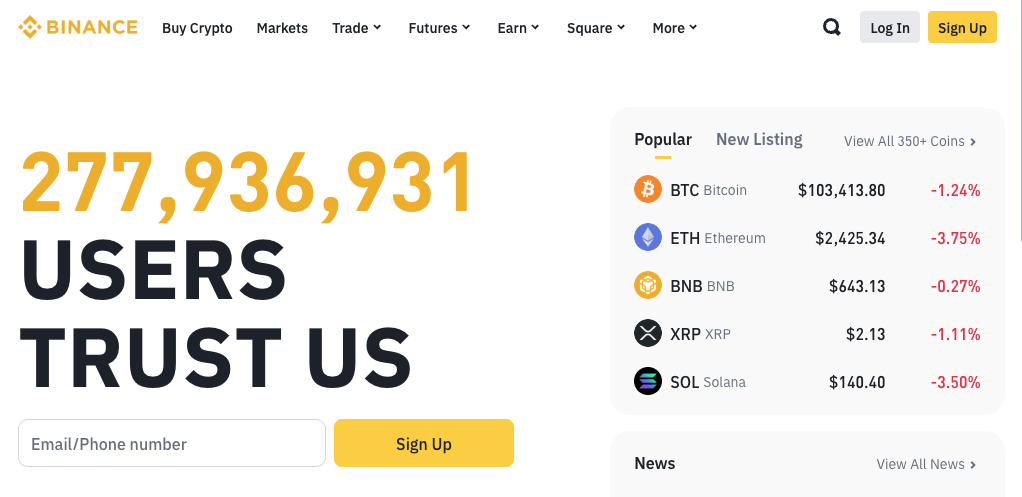
Task: Expand the Trade dropdown menu
Action: pos(357,28)
